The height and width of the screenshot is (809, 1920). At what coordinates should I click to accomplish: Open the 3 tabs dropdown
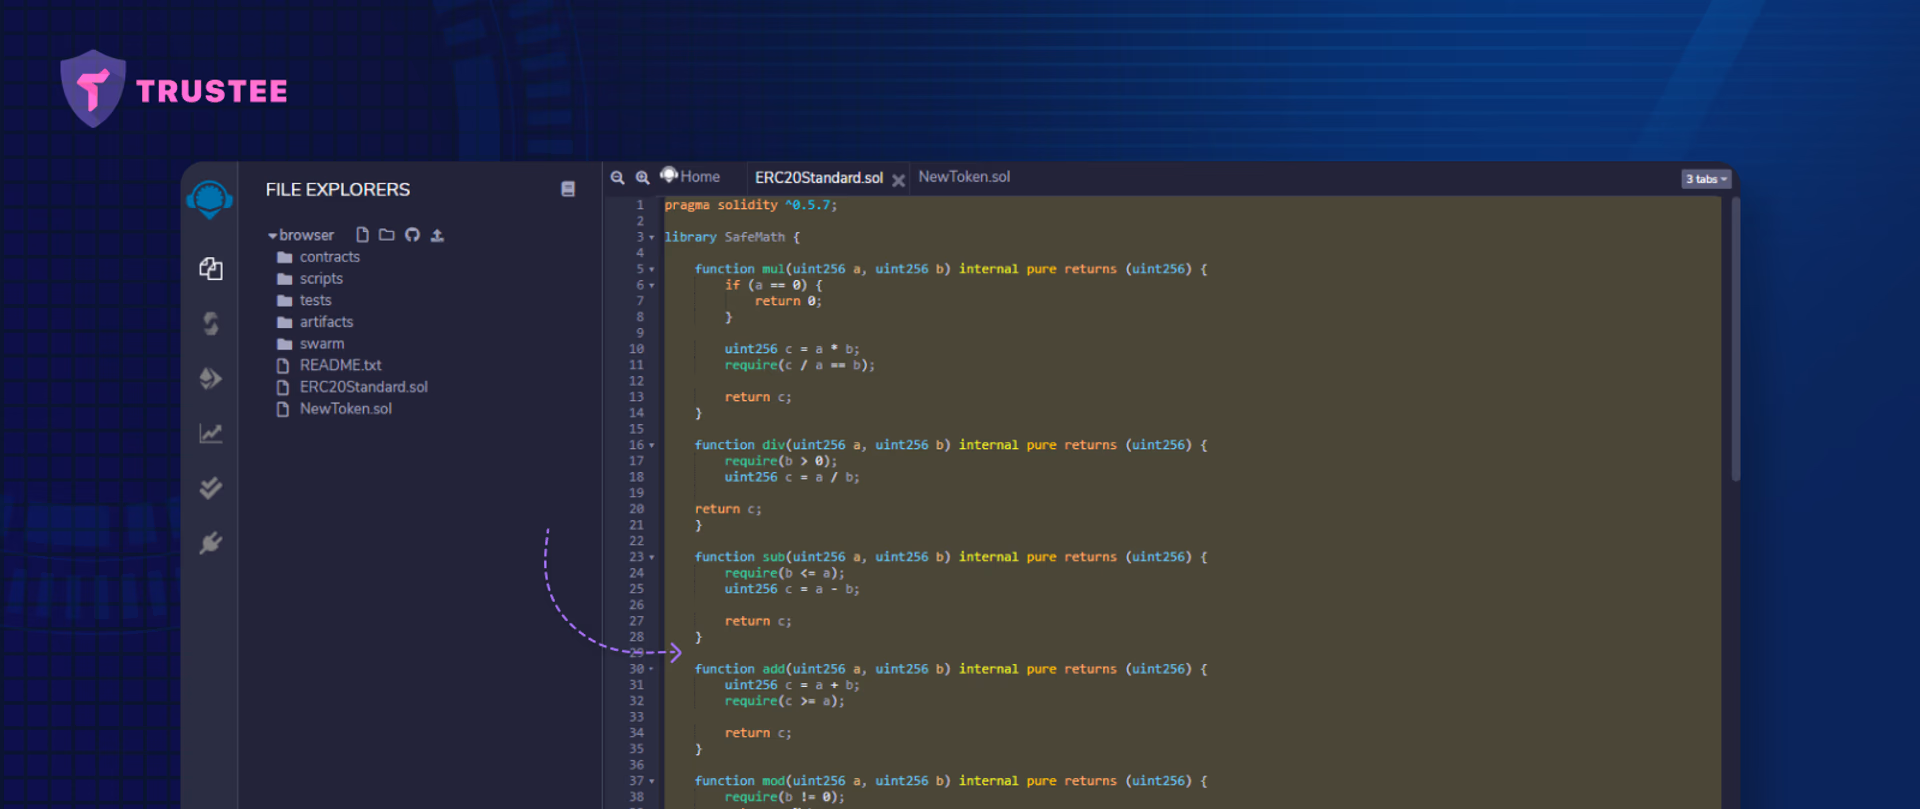tap(1707, 179)
